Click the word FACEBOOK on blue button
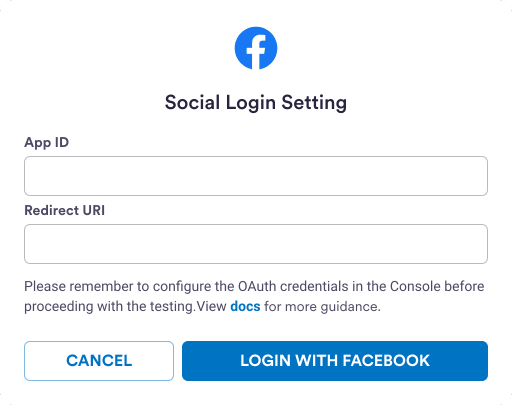Screen dimensions: 512x405 [x=386, y=361]
